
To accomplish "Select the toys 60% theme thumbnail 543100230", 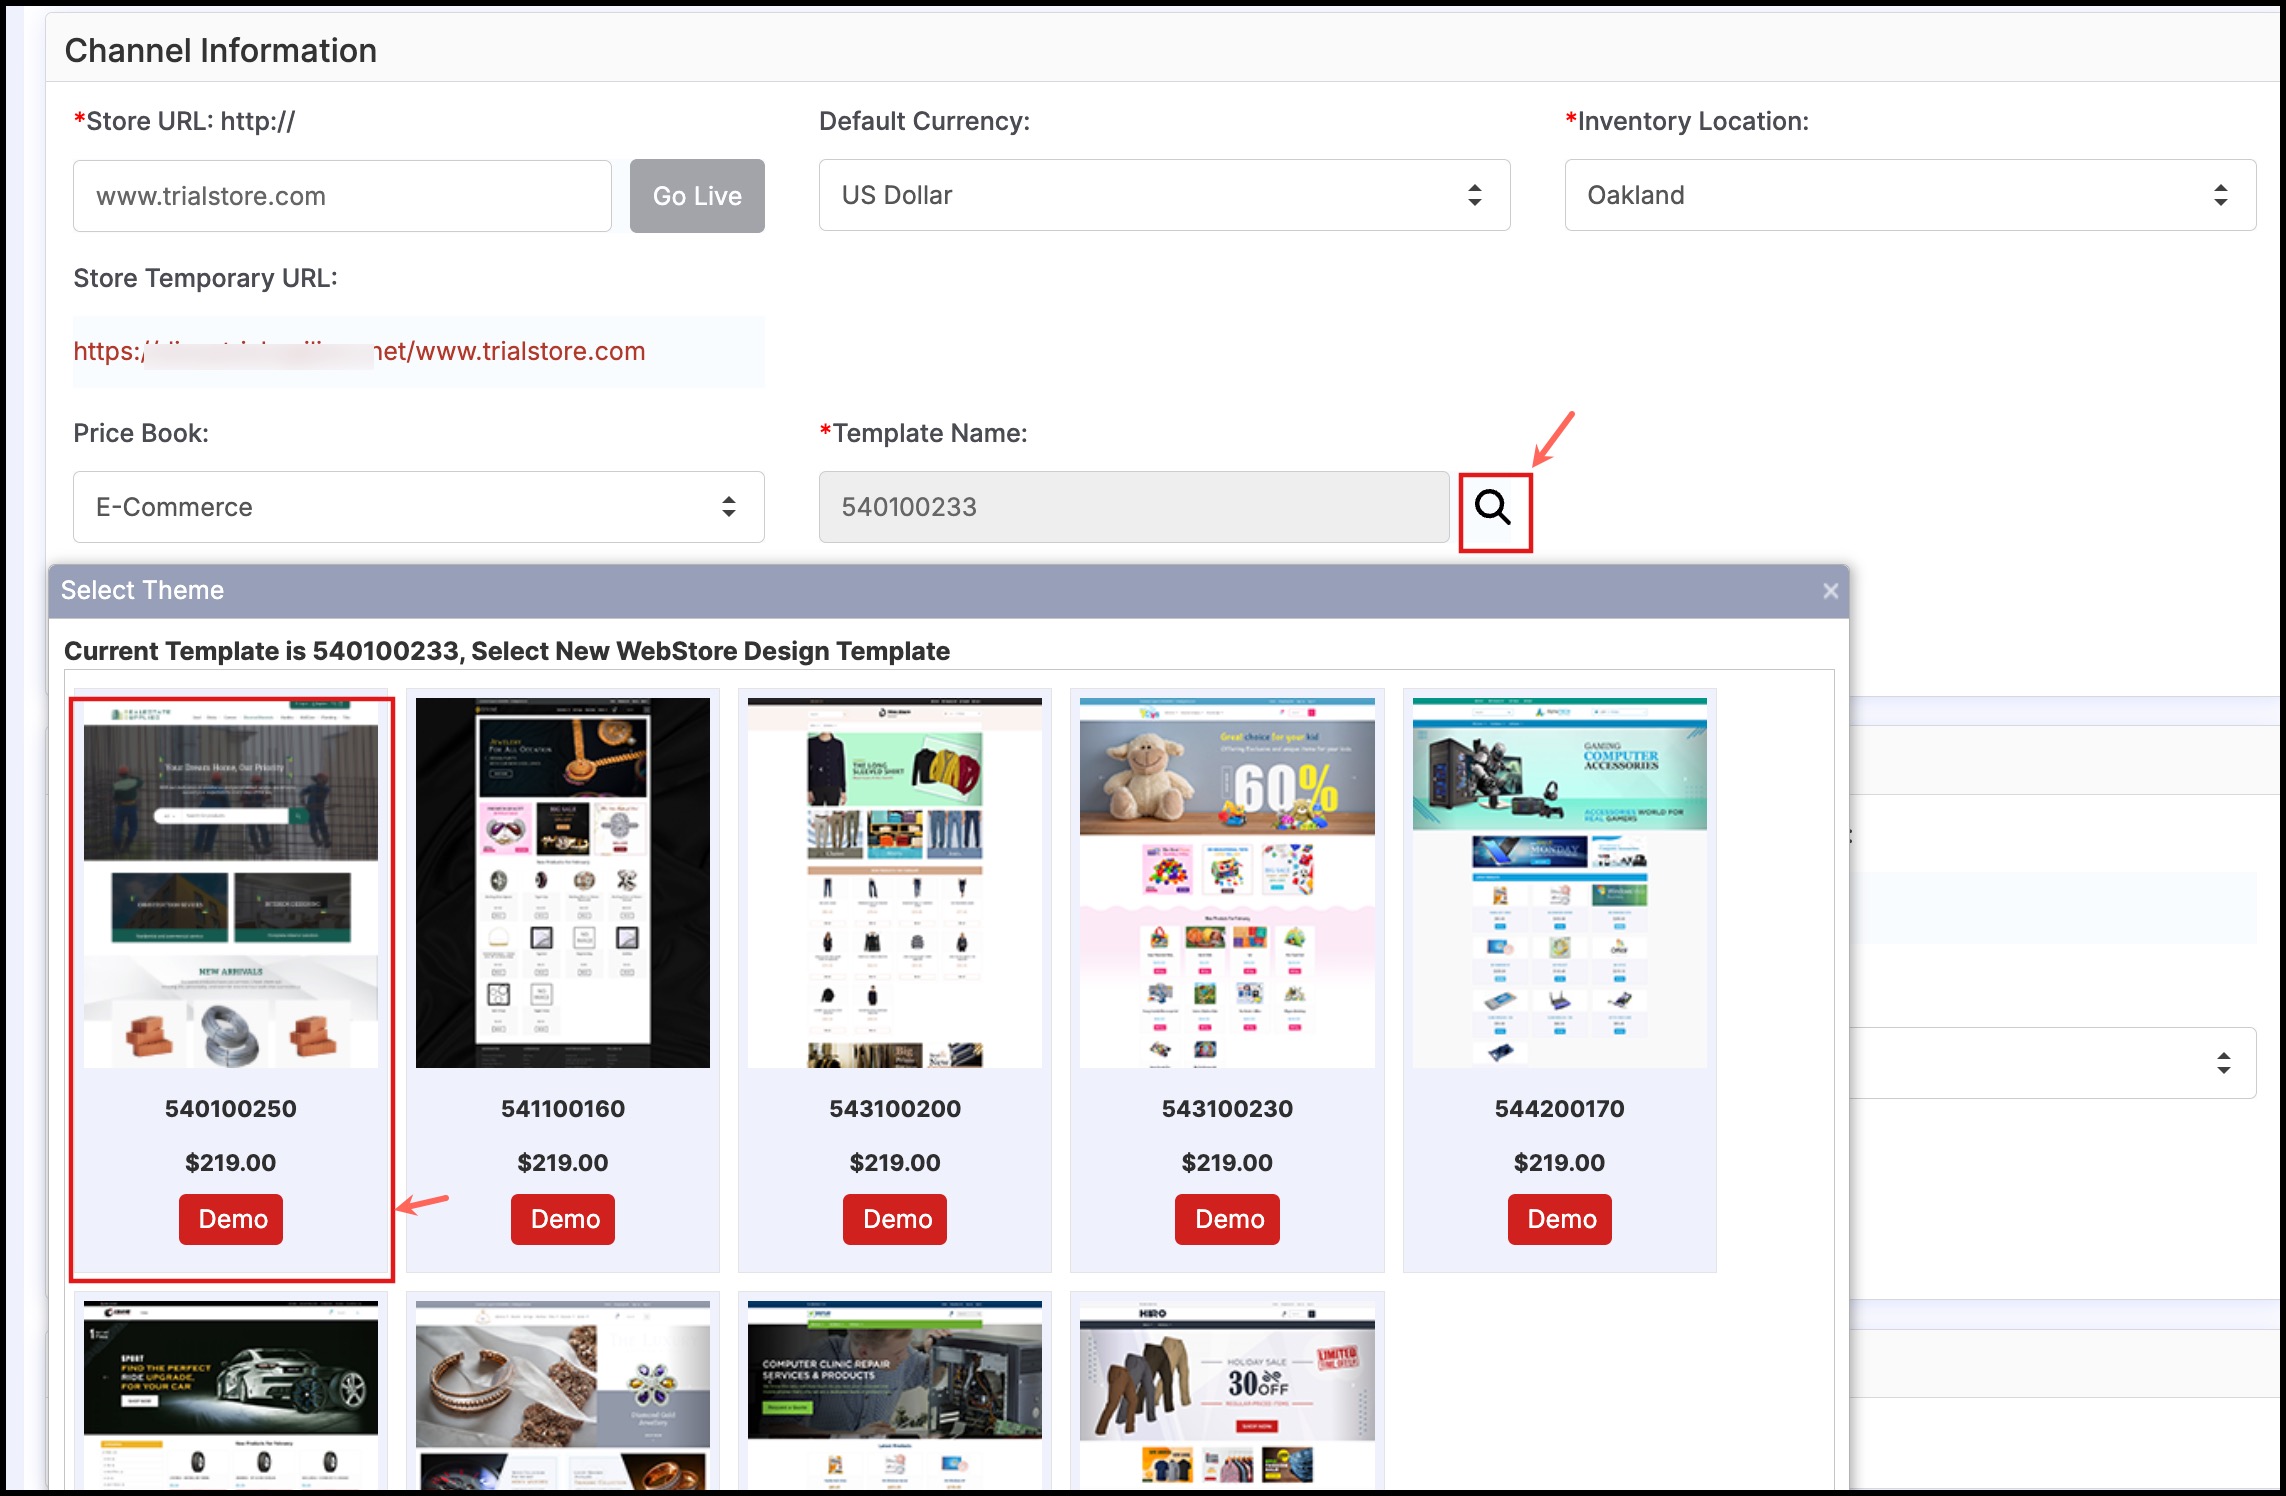I will tap(1227, 883).
